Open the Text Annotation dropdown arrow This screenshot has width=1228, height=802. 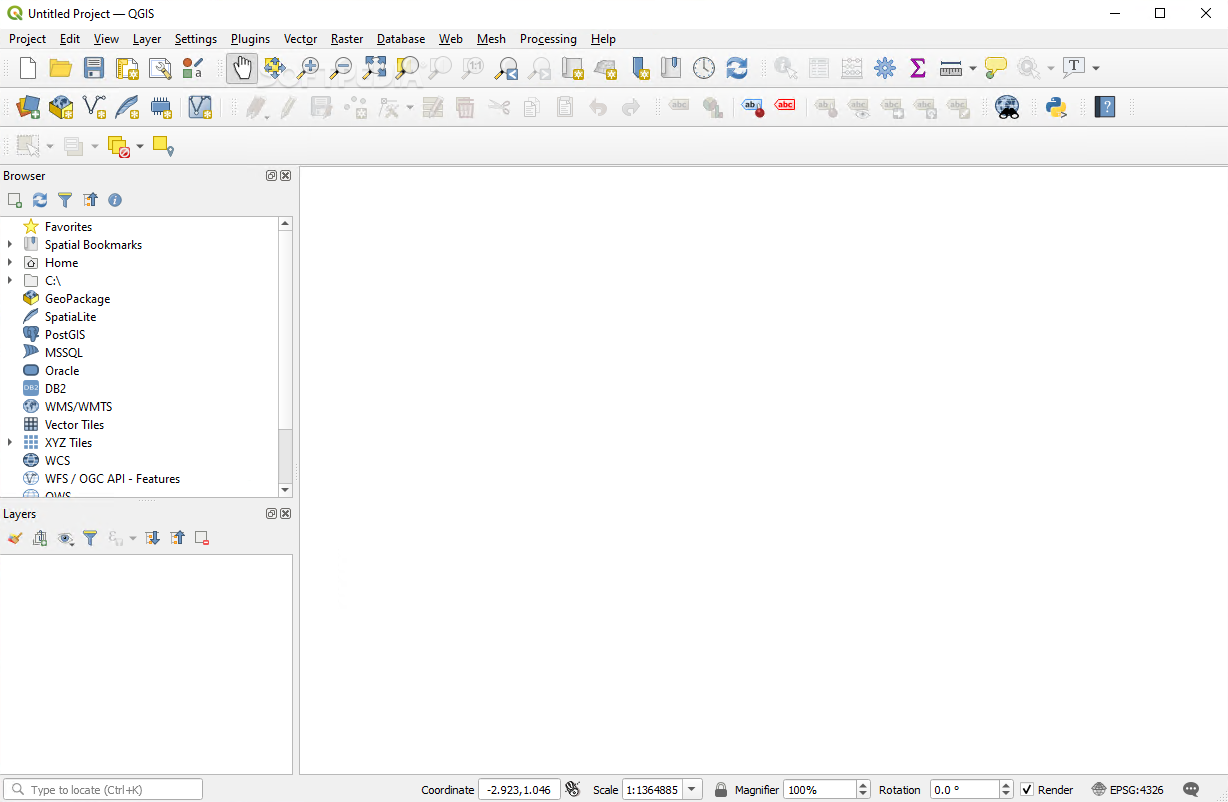pos(1096,68)
